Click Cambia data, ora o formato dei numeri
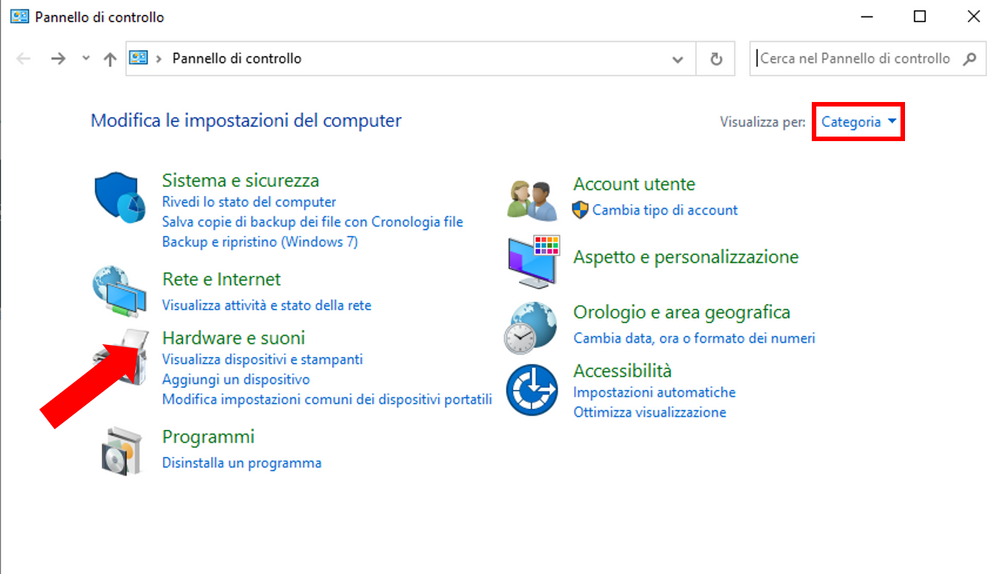This screenshot has height=574, width=1000. [x=694, y=339]
